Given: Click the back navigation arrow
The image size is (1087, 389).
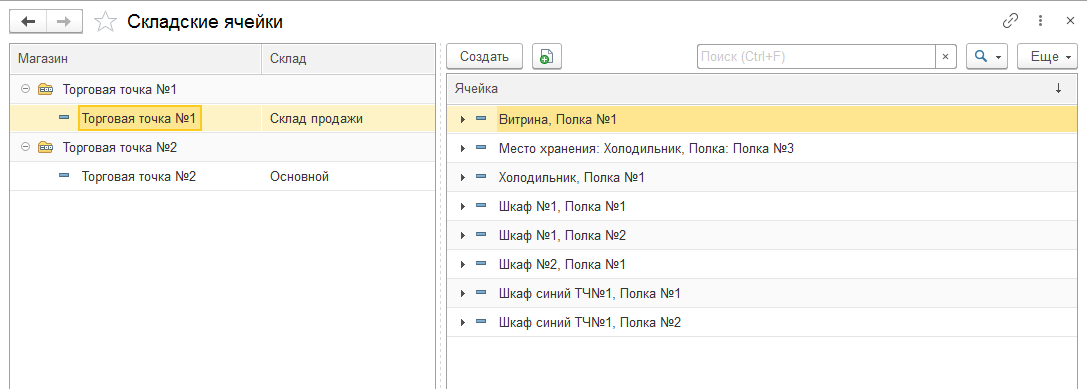Looking at the screenshot, I should pyautogui.click(x=28, y=22).
